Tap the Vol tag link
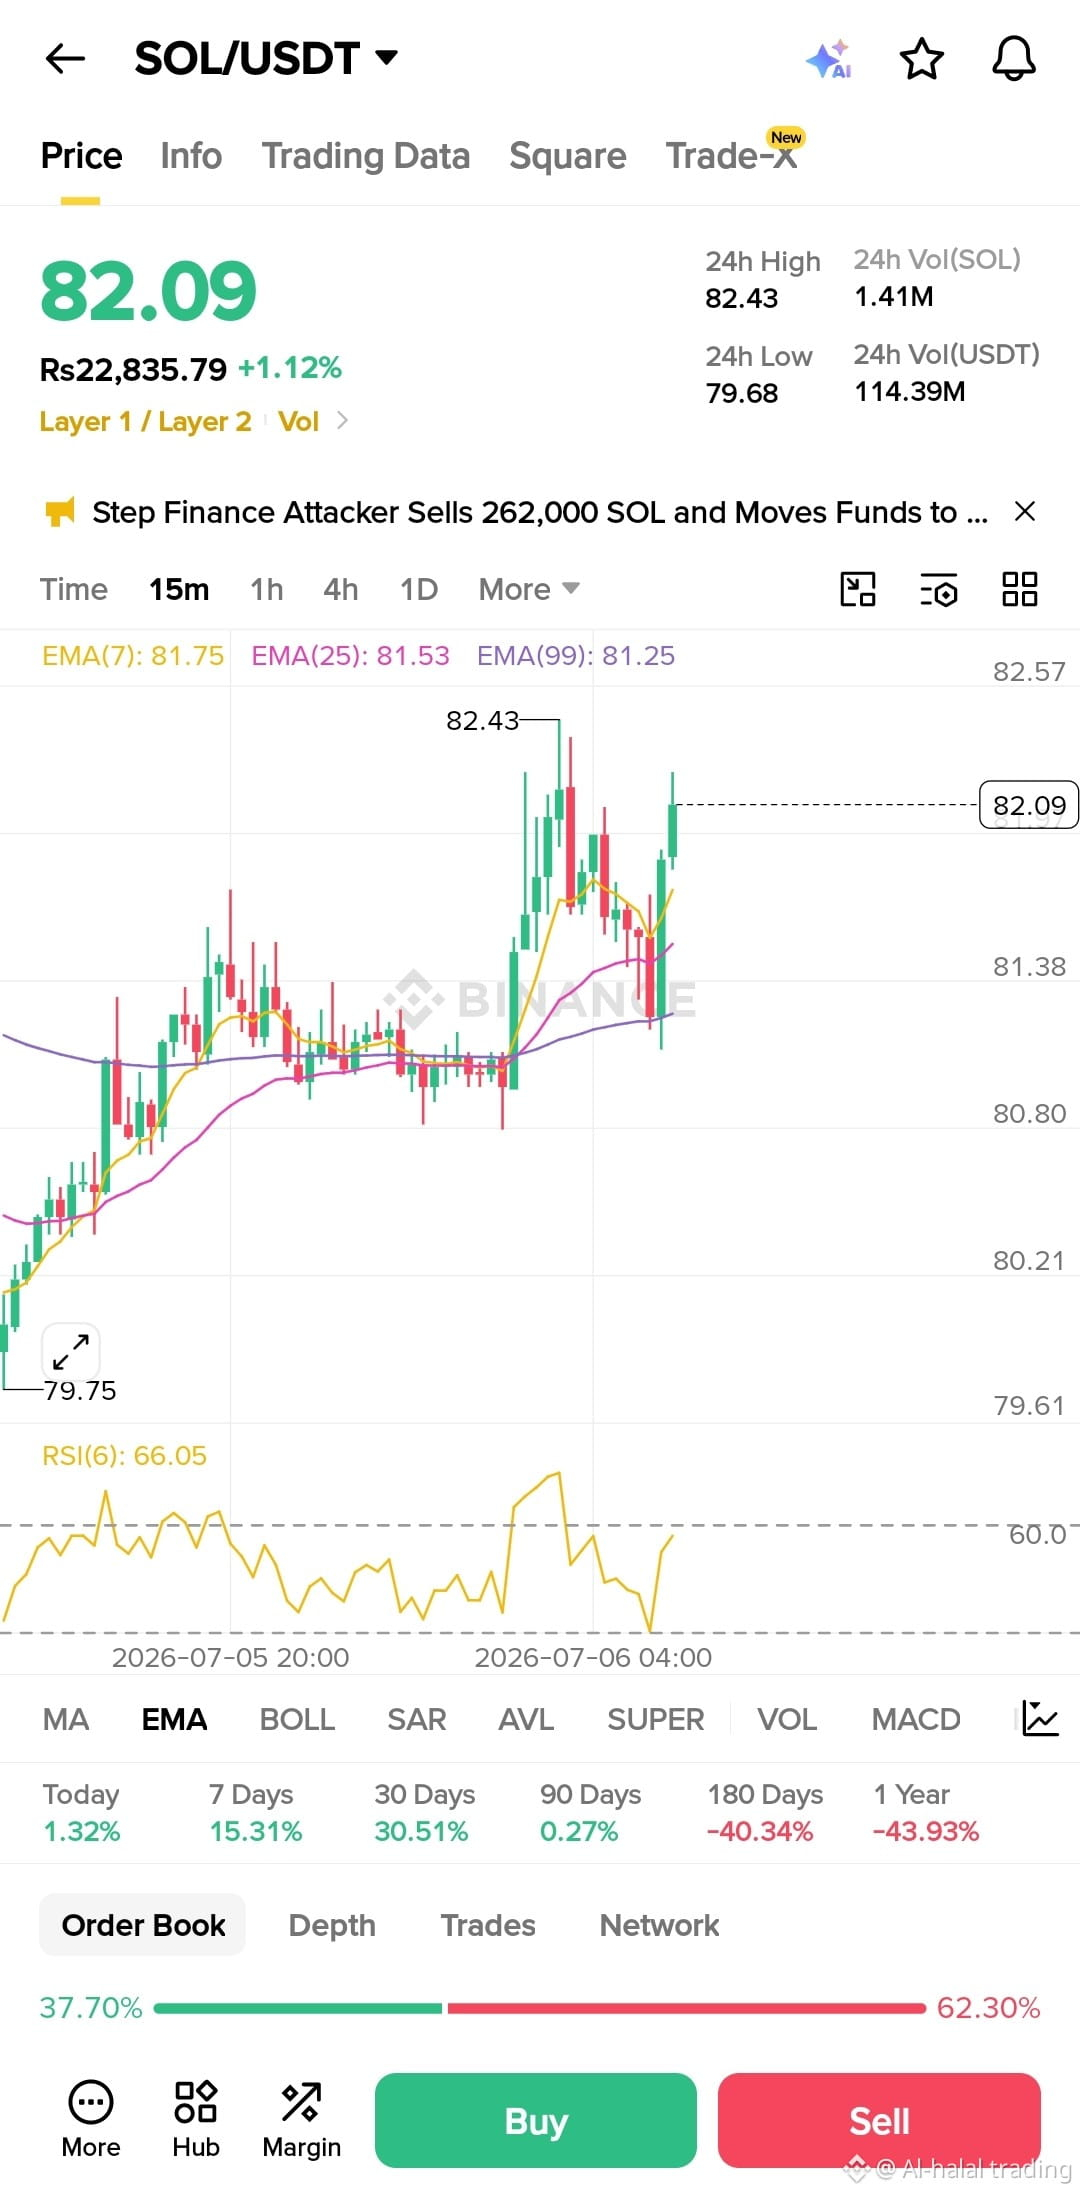This screenshot has width=1080, height=2194. pos(298,421)
